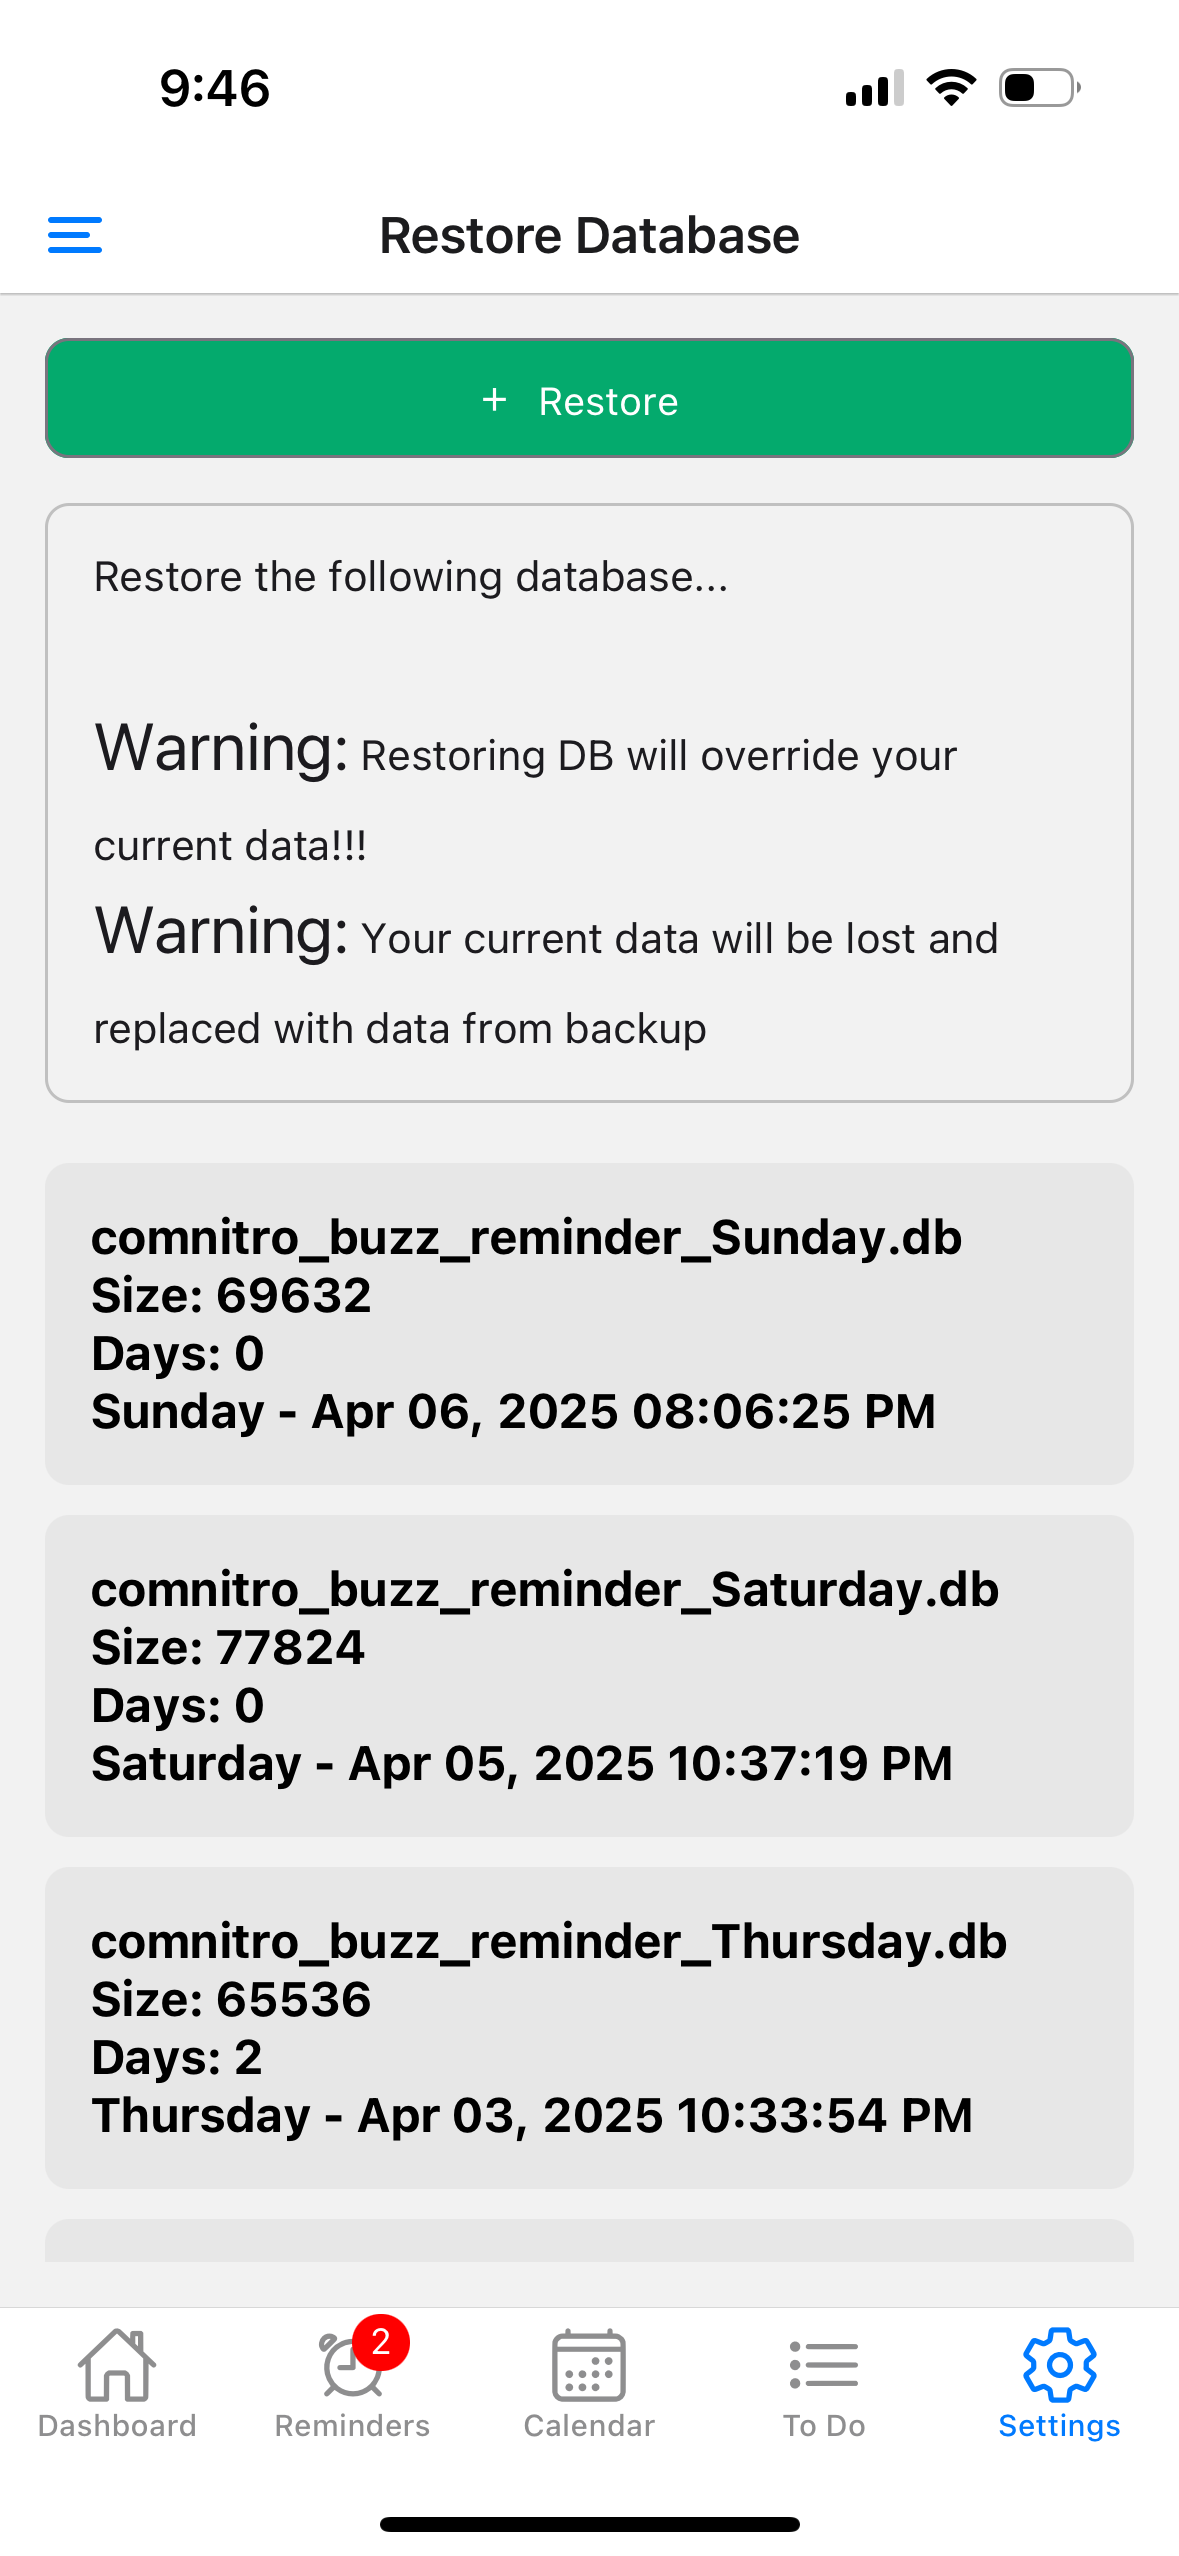1179x2556 pixels.
Task: Select the comnitro_buzz_reminder_Saturday.db backup
Action: pyautogui.click(x=589, y=1675)
